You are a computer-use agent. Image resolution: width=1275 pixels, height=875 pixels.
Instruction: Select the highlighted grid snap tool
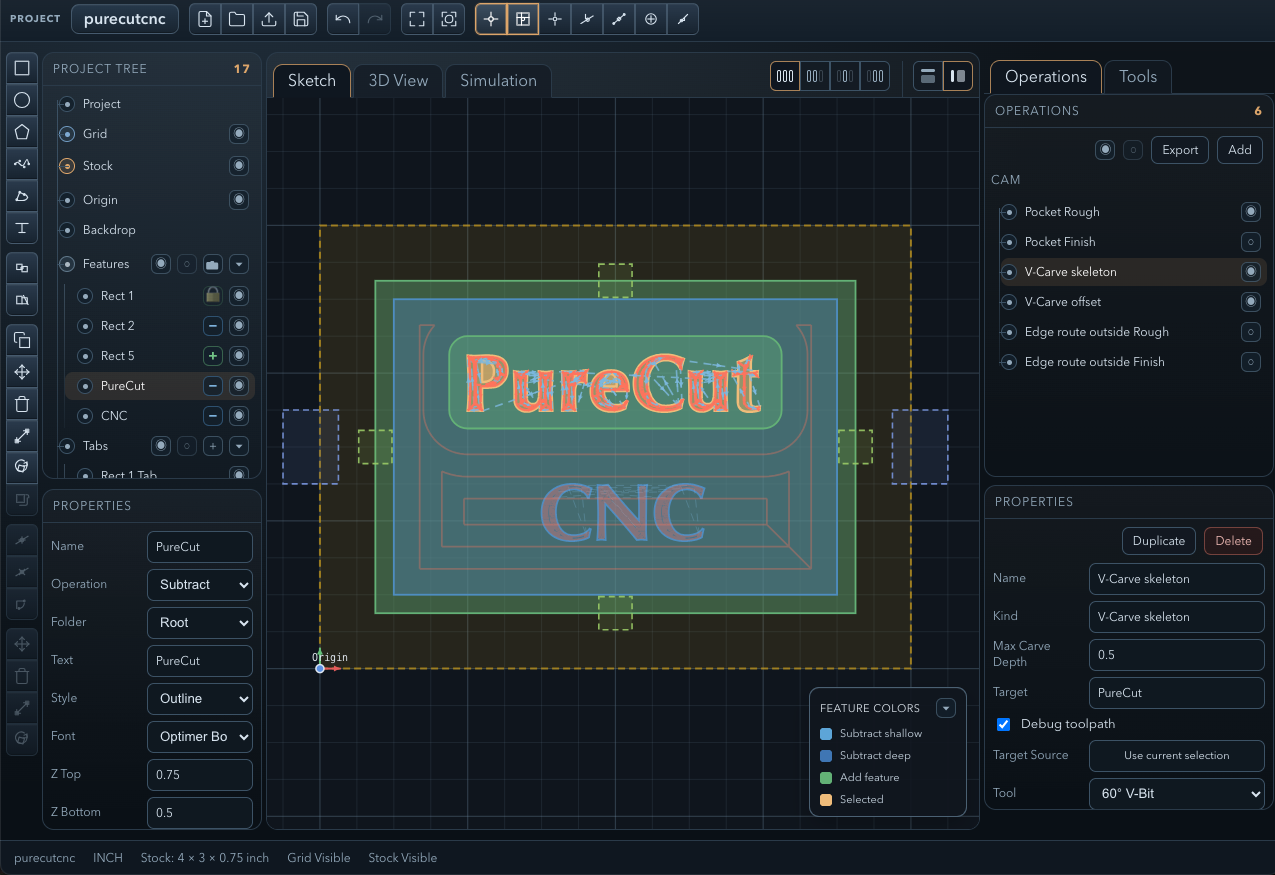pyautogui.click(x=523, y=19)
